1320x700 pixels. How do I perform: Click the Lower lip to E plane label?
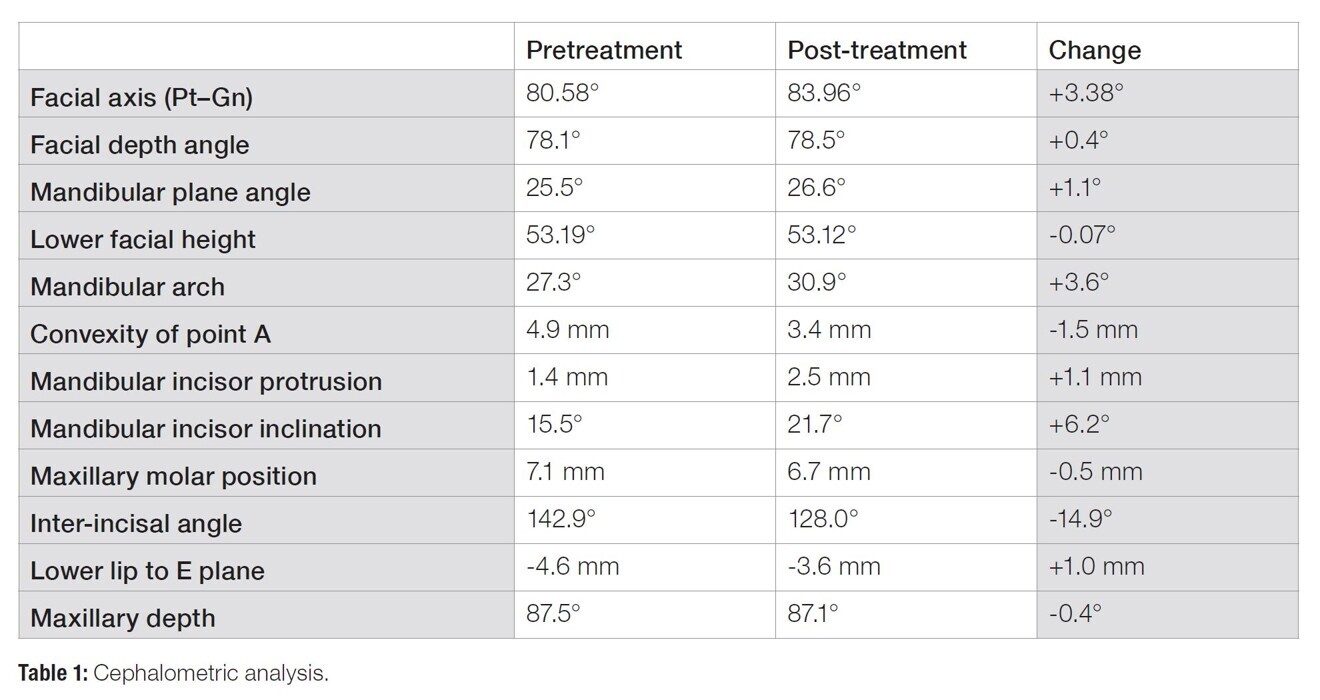[147, 571]
